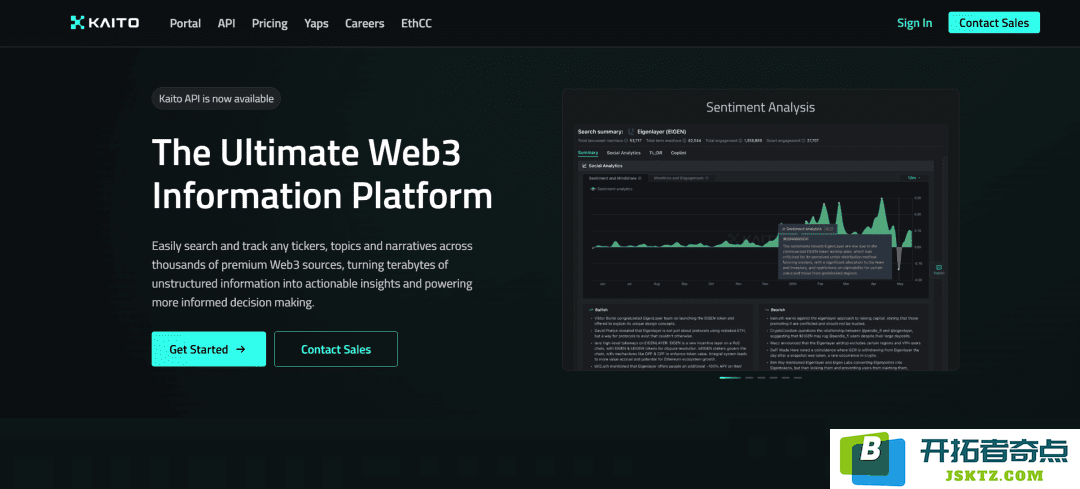This screenshot has width=1080, height=489.
Task: Select the Sentiment and Mindshare chart tab
Action: pos(615,178)
